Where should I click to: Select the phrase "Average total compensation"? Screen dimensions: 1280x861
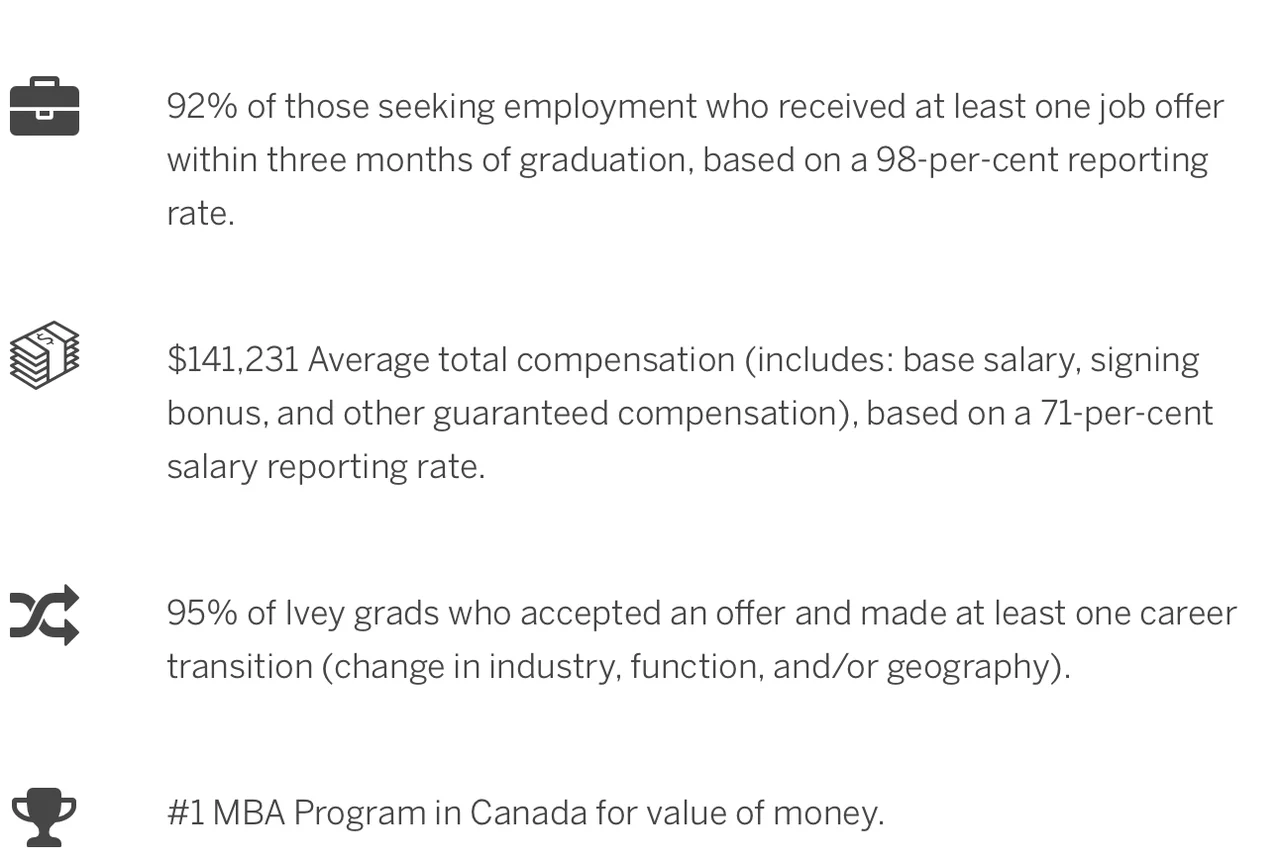coord(520,360)
